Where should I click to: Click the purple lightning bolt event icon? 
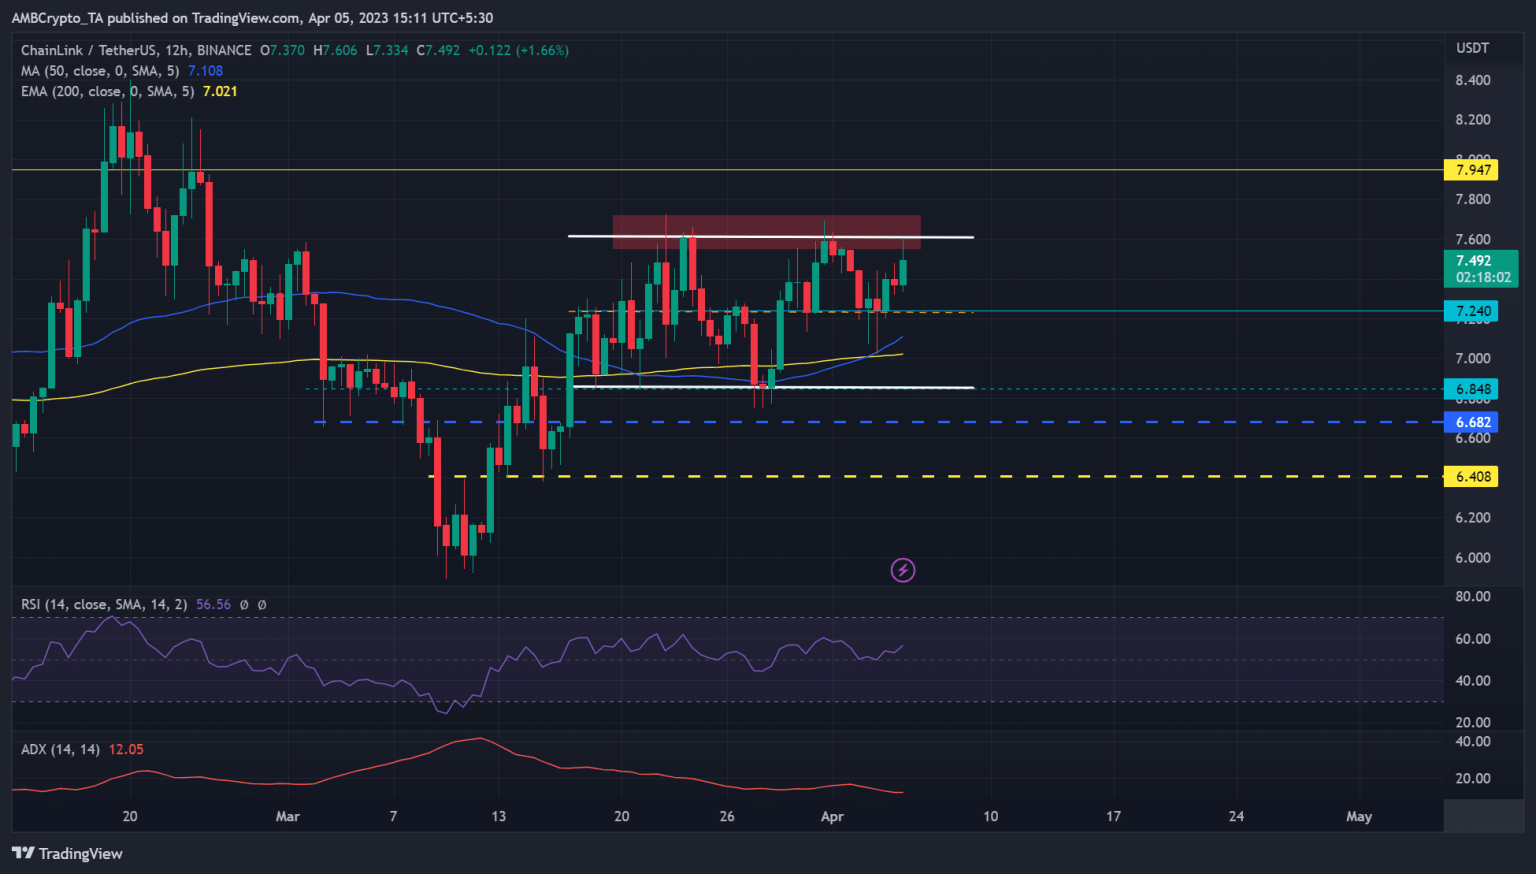click(903, 570)
